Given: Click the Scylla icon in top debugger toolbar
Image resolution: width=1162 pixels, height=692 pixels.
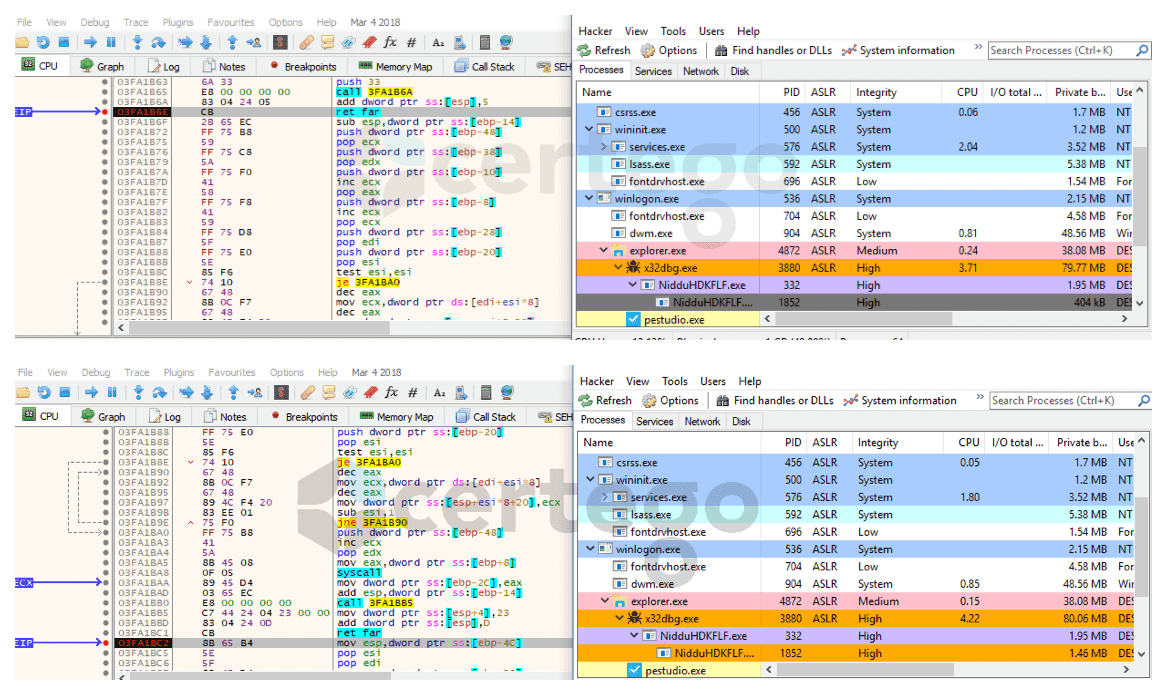Looking at the screenshot, I should coord(281,42).
